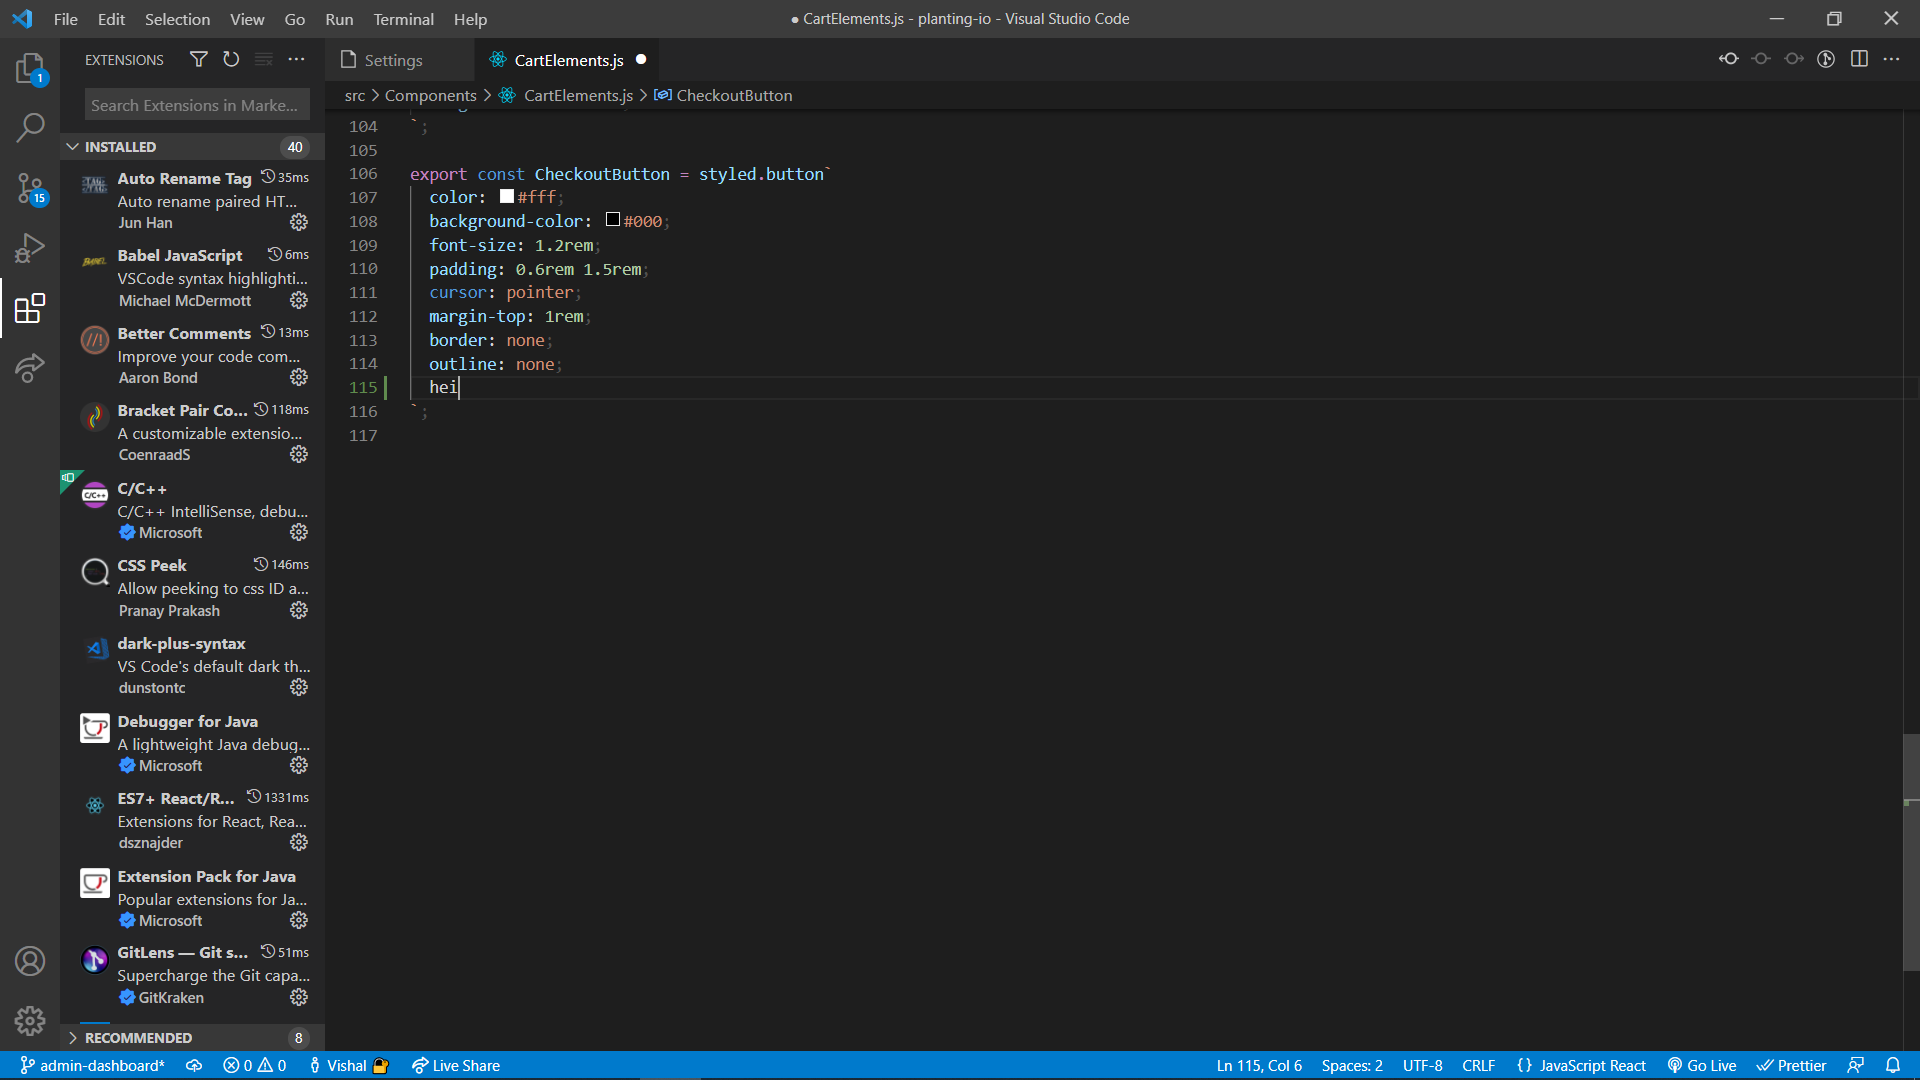Refresh the installed extensions list
This screenshot has width=1920, height=1080.
(x=231, y=59)
